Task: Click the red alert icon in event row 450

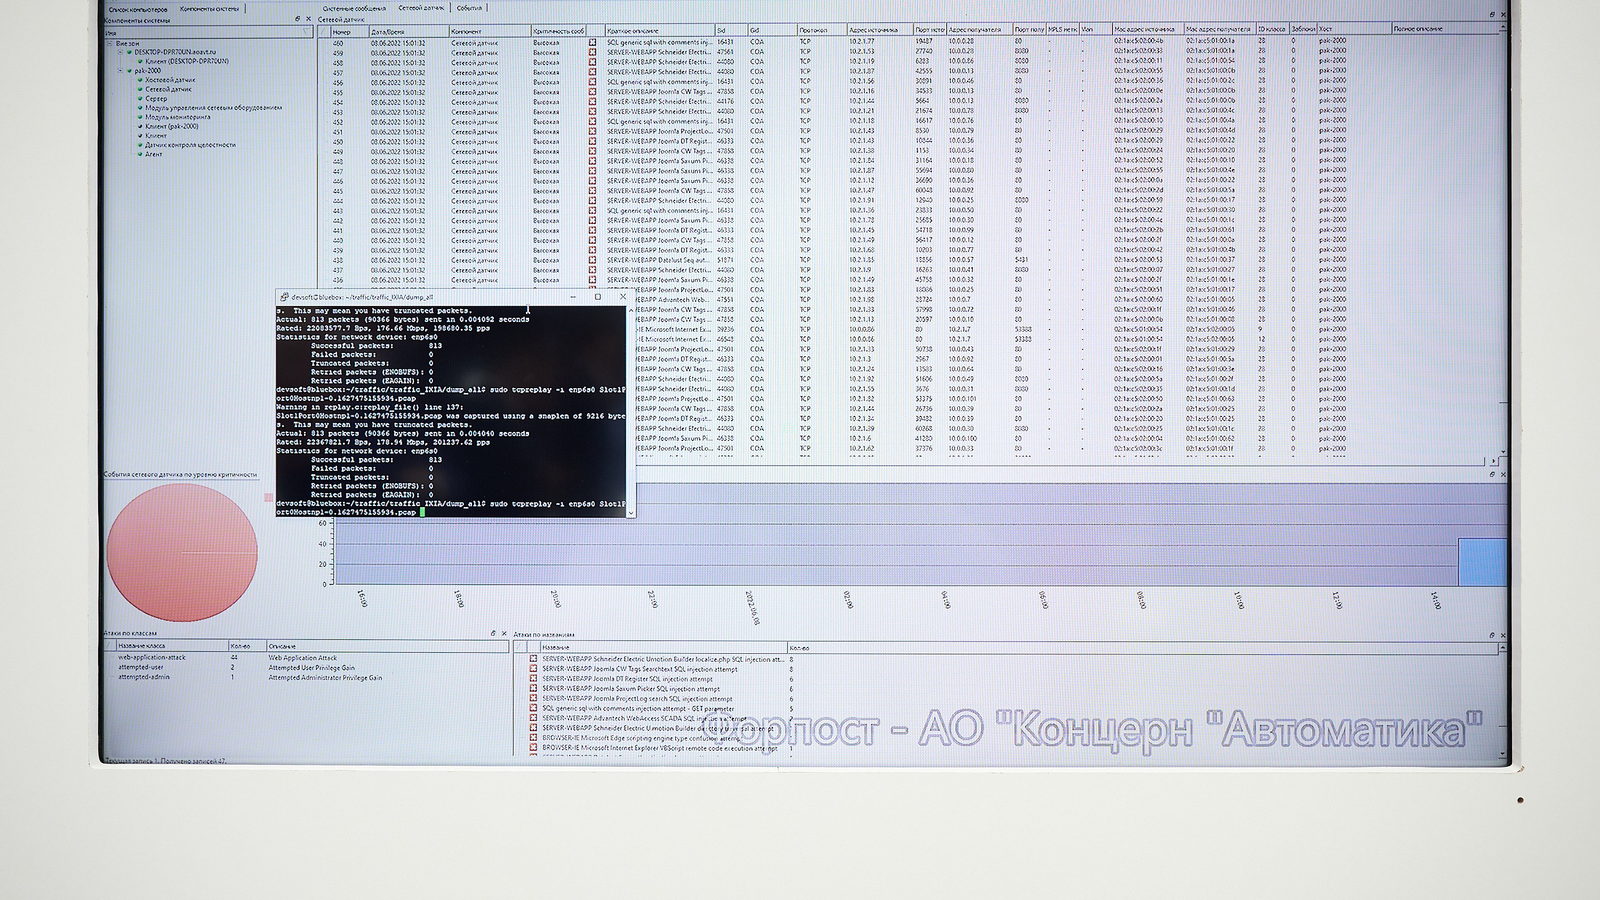Action: click(592, 142)
